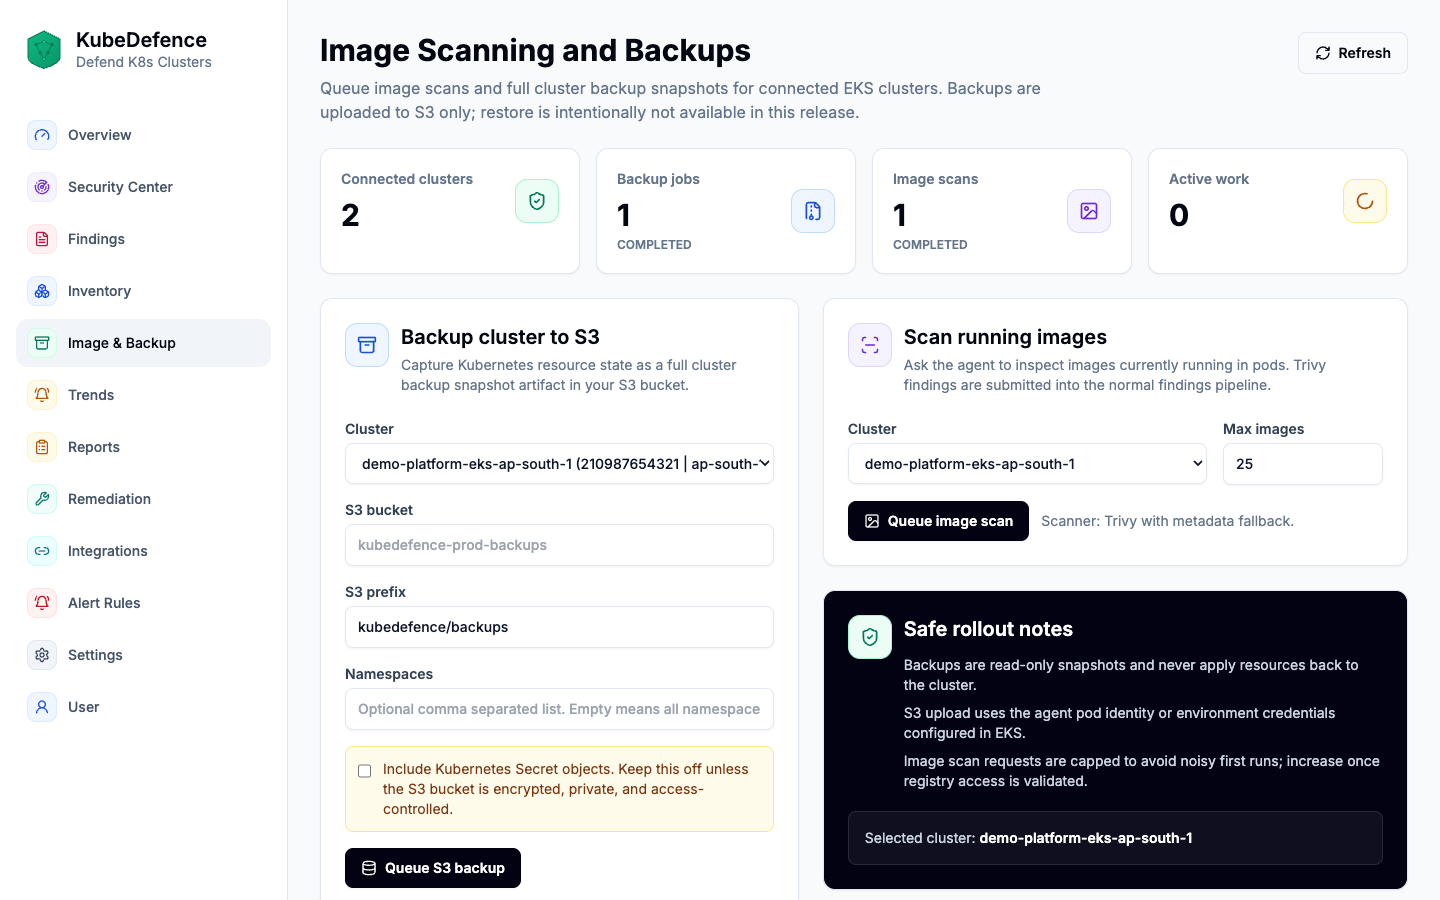Click the Reports clipboard icon
The height and width of the screenshot is (900, 1440).
pos(42,447)
